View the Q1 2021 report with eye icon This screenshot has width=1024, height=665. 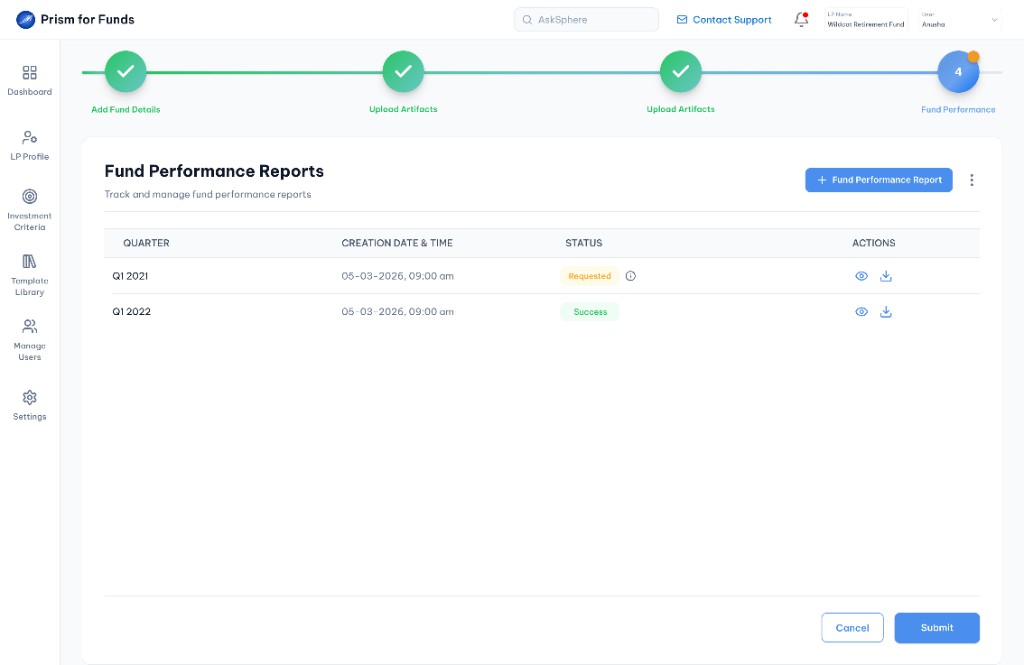(x=861, y=276)
